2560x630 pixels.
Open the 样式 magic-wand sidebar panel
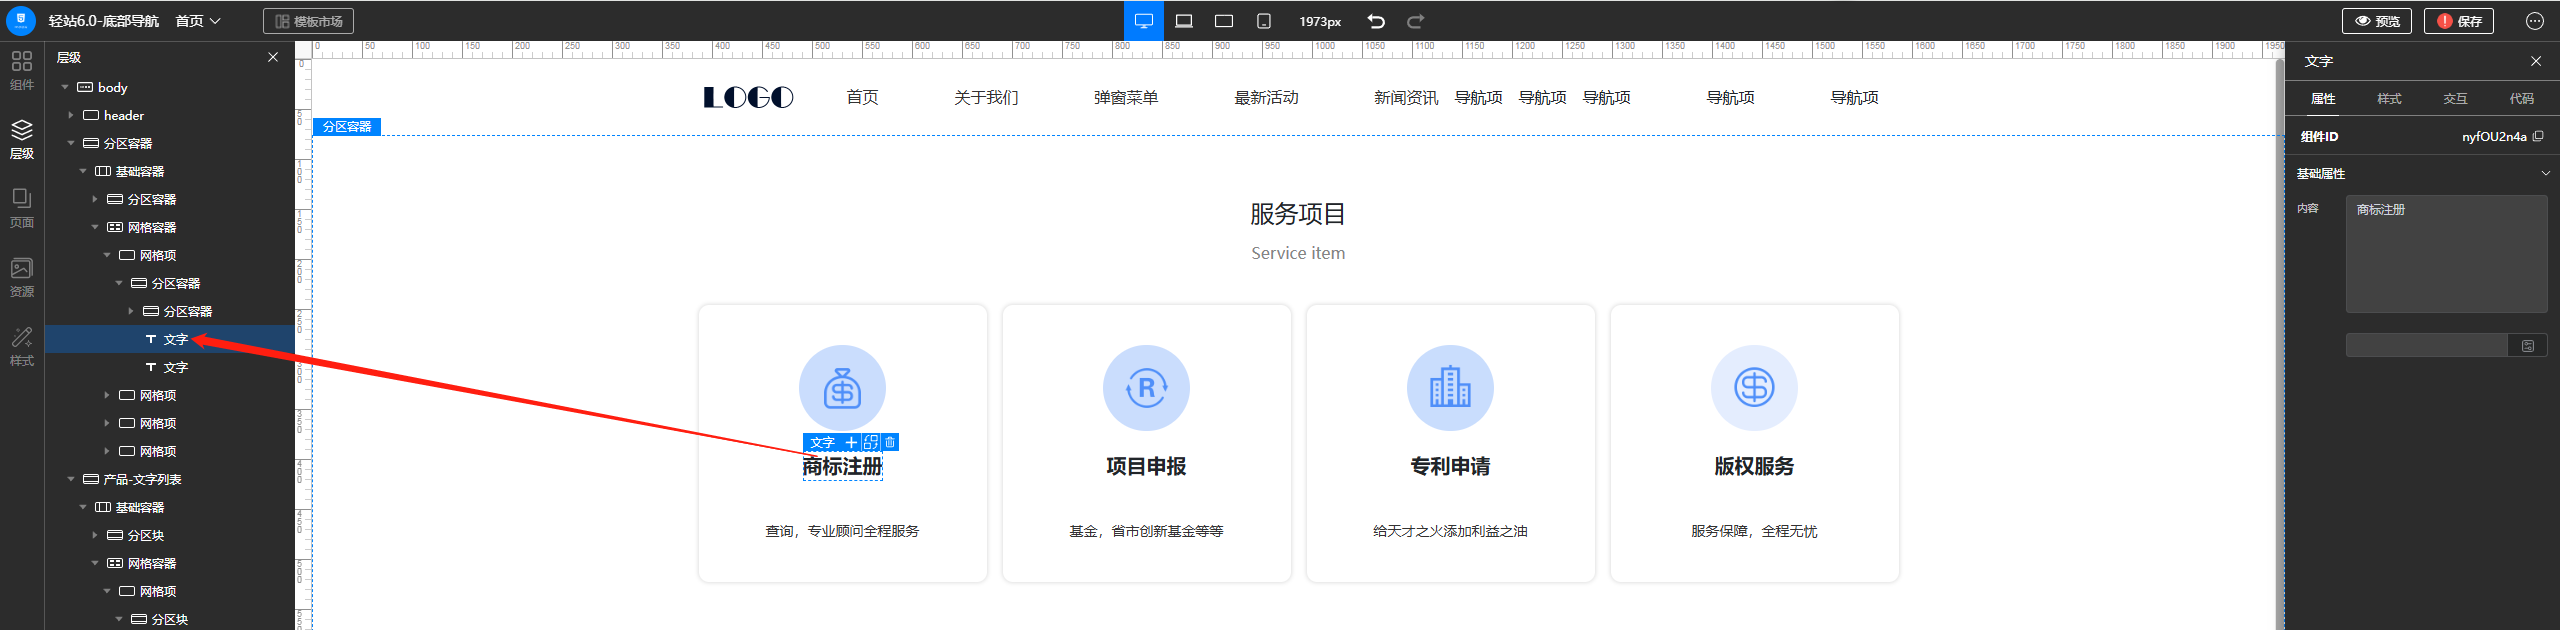coord(22,346)
